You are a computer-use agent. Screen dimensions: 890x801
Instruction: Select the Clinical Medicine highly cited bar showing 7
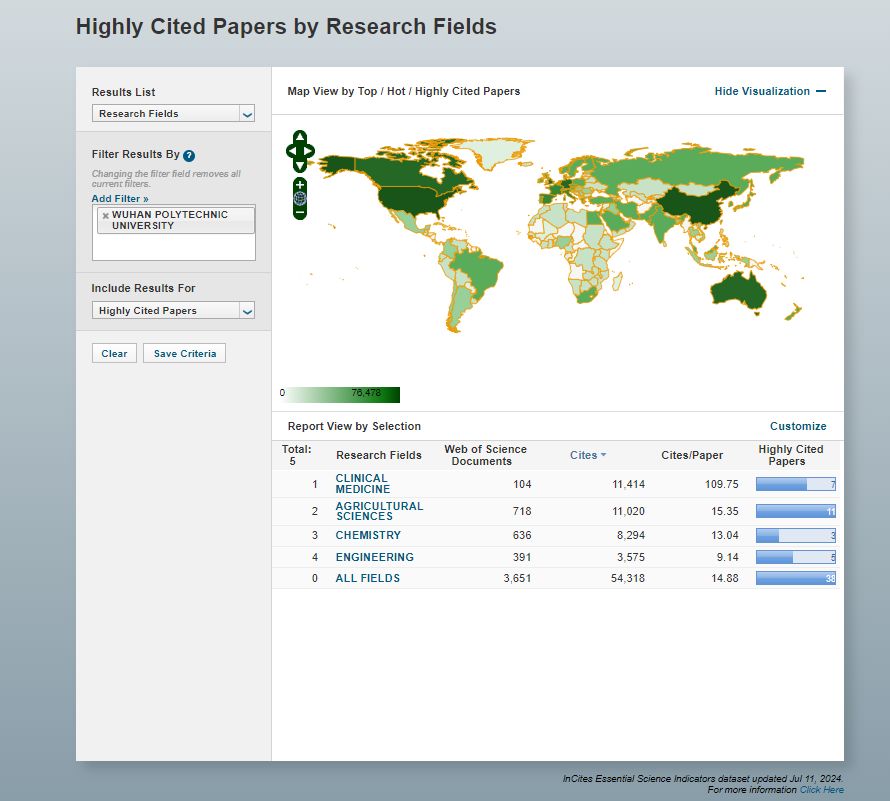tap(796, 484)
